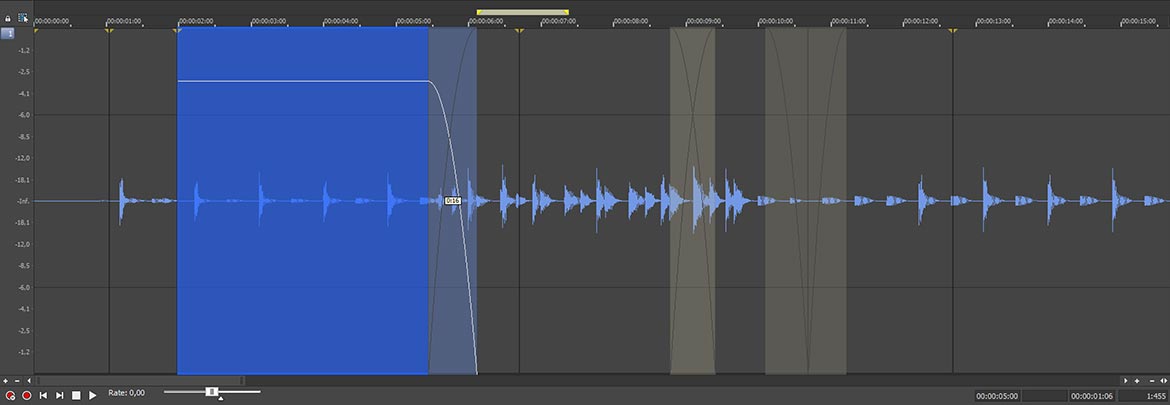
Task: Click the yellow loop region bar above ruler
Action: coord(522,12)
